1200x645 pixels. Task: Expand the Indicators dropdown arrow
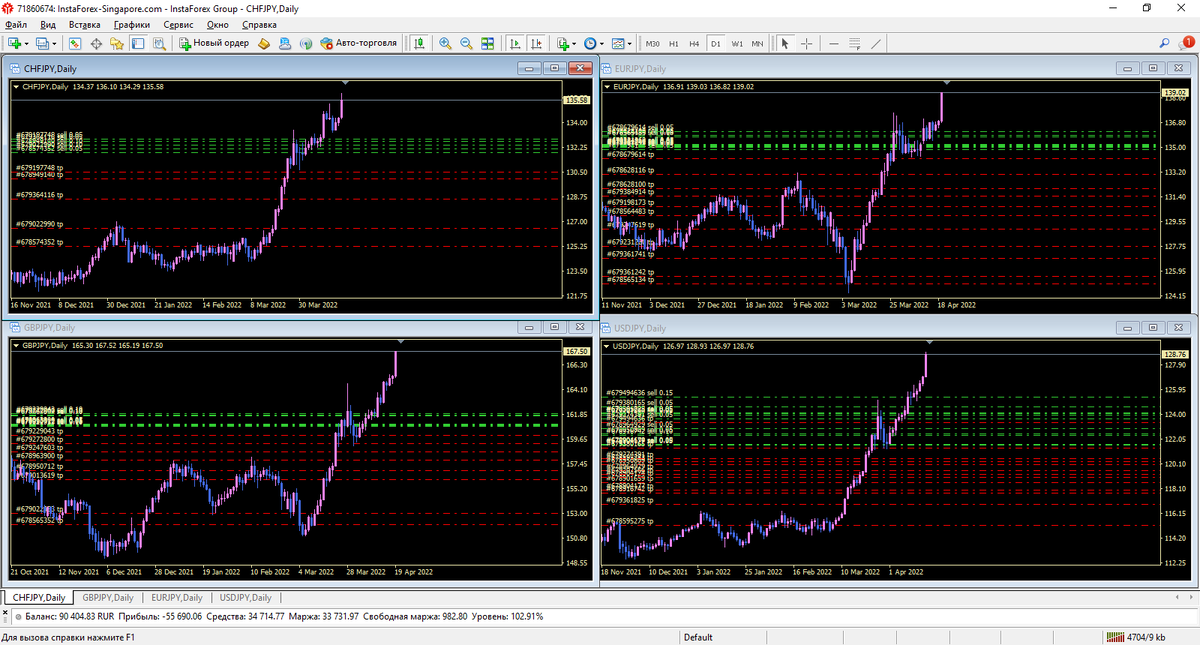[x=574, y=44]
